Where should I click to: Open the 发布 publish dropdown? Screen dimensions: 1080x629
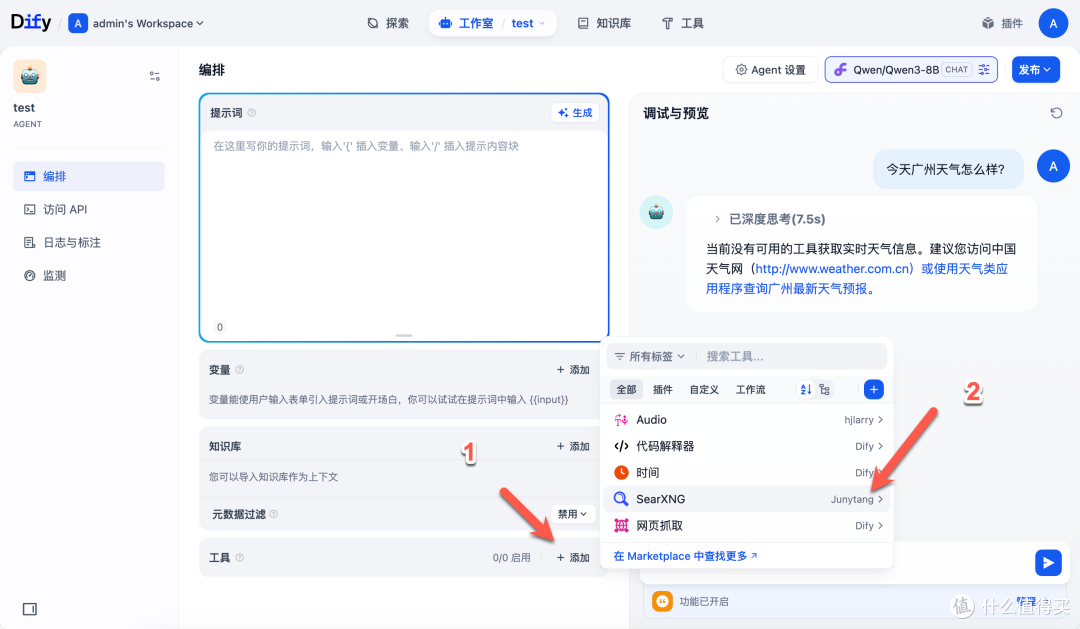pos(1035,70)
